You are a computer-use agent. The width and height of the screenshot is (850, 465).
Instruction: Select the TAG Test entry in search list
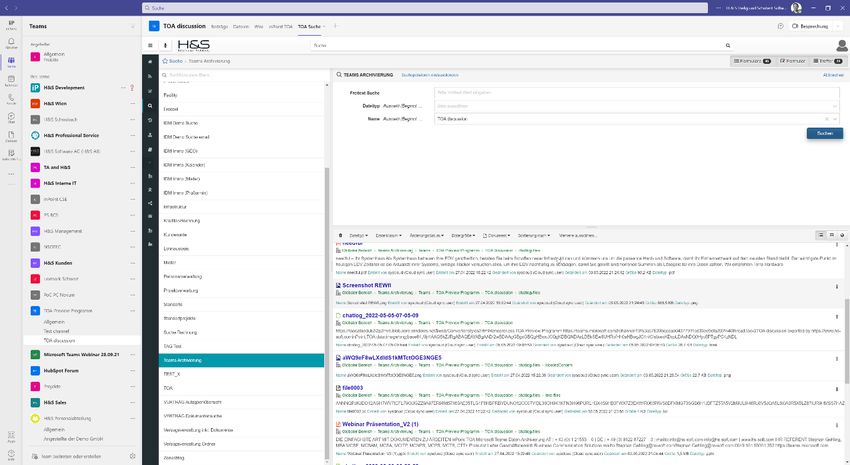[x=242, y=346]
